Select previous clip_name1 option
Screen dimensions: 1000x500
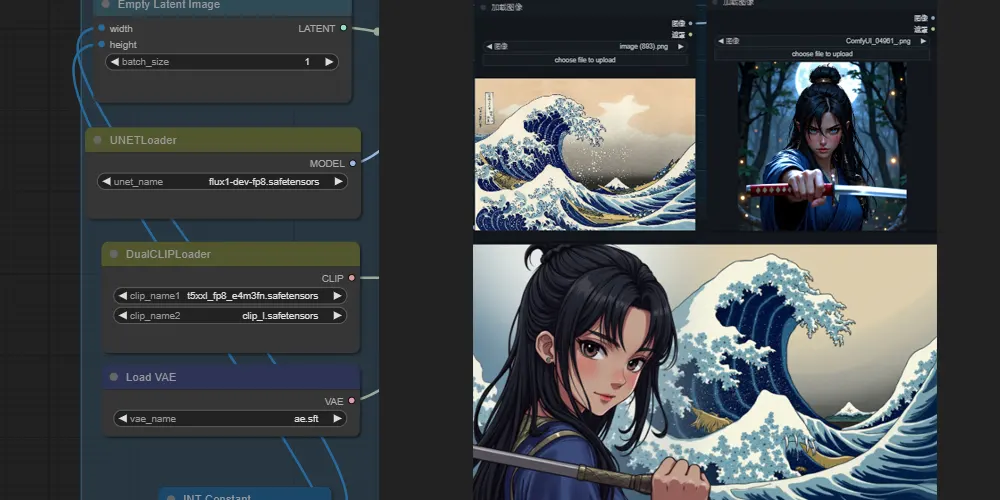tap(122, 296)
